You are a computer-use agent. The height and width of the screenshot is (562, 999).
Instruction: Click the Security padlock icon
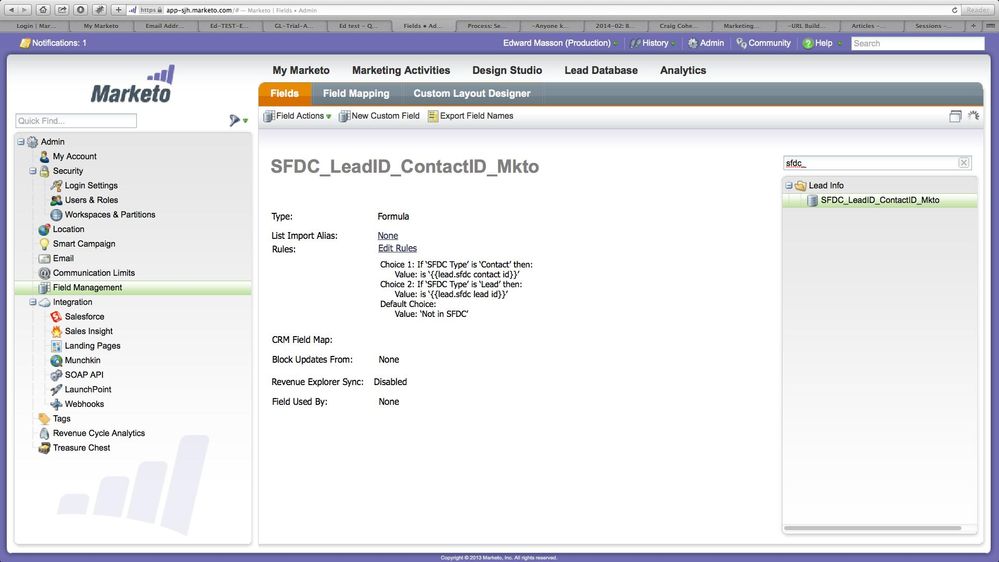tap(44, 171)
